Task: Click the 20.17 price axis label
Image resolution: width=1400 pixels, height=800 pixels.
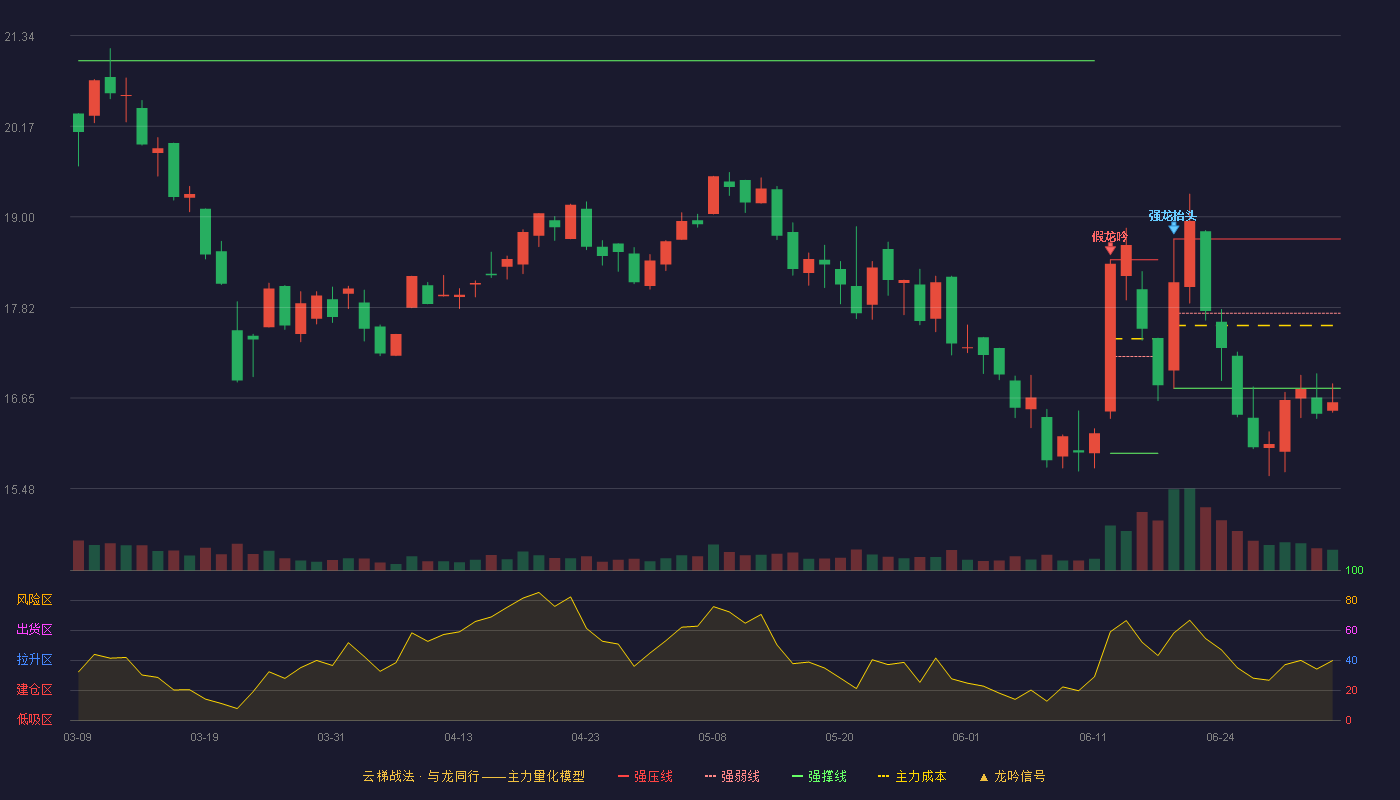Action: click(x=19, y=127)
